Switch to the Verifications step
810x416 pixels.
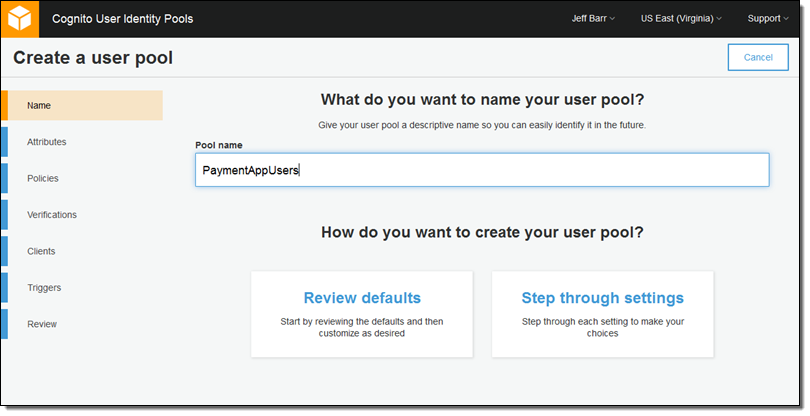point(52,215)
